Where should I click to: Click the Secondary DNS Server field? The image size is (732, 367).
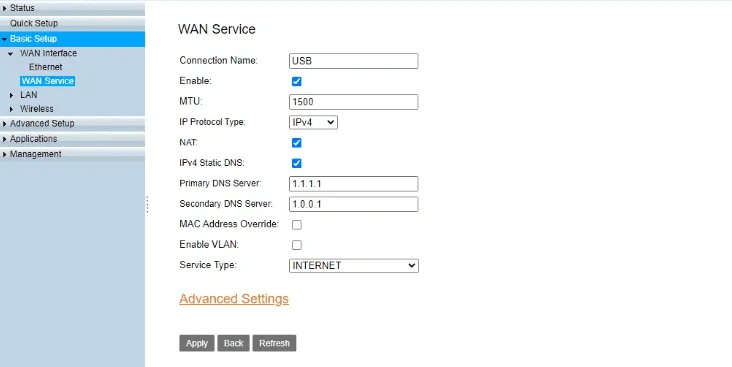[x=353, y=204]
